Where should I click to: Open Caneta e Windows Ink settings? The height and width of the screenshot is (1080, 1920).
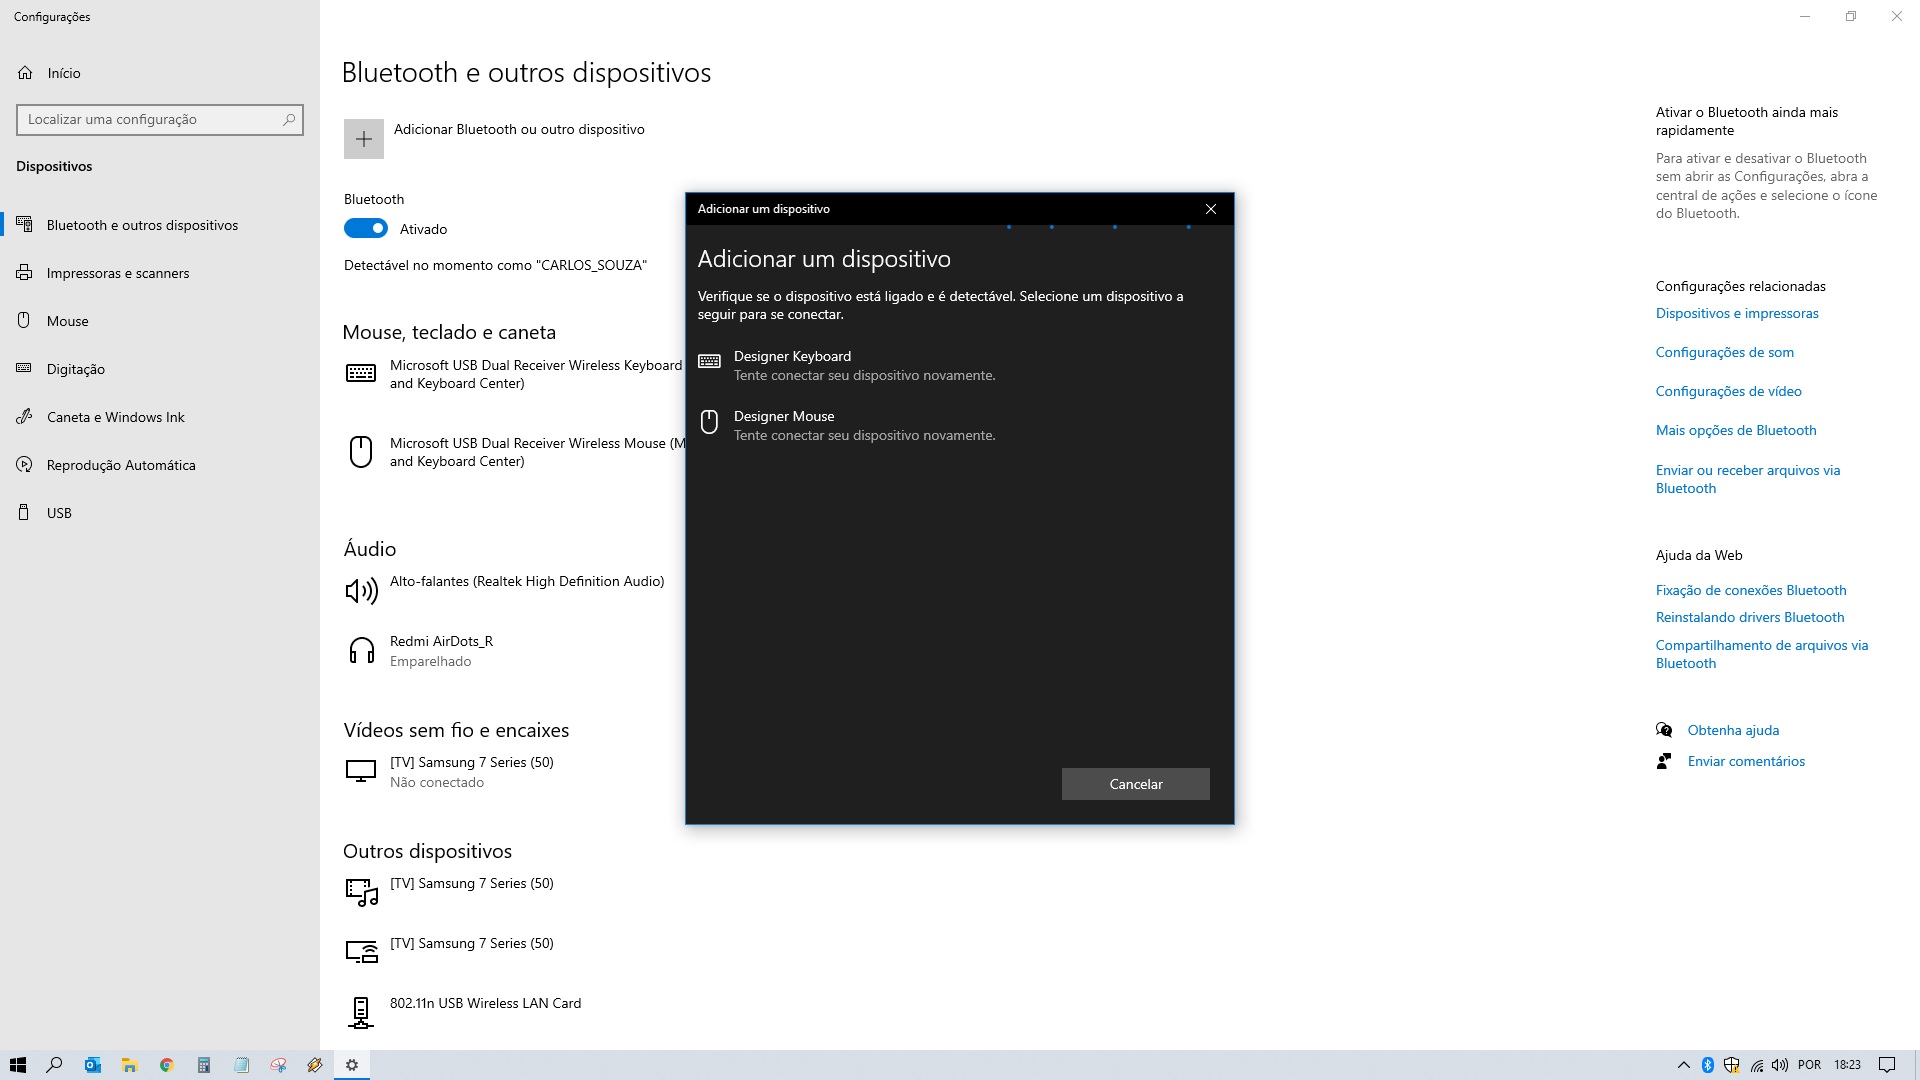pyautogui.click(x=115, y=417)
